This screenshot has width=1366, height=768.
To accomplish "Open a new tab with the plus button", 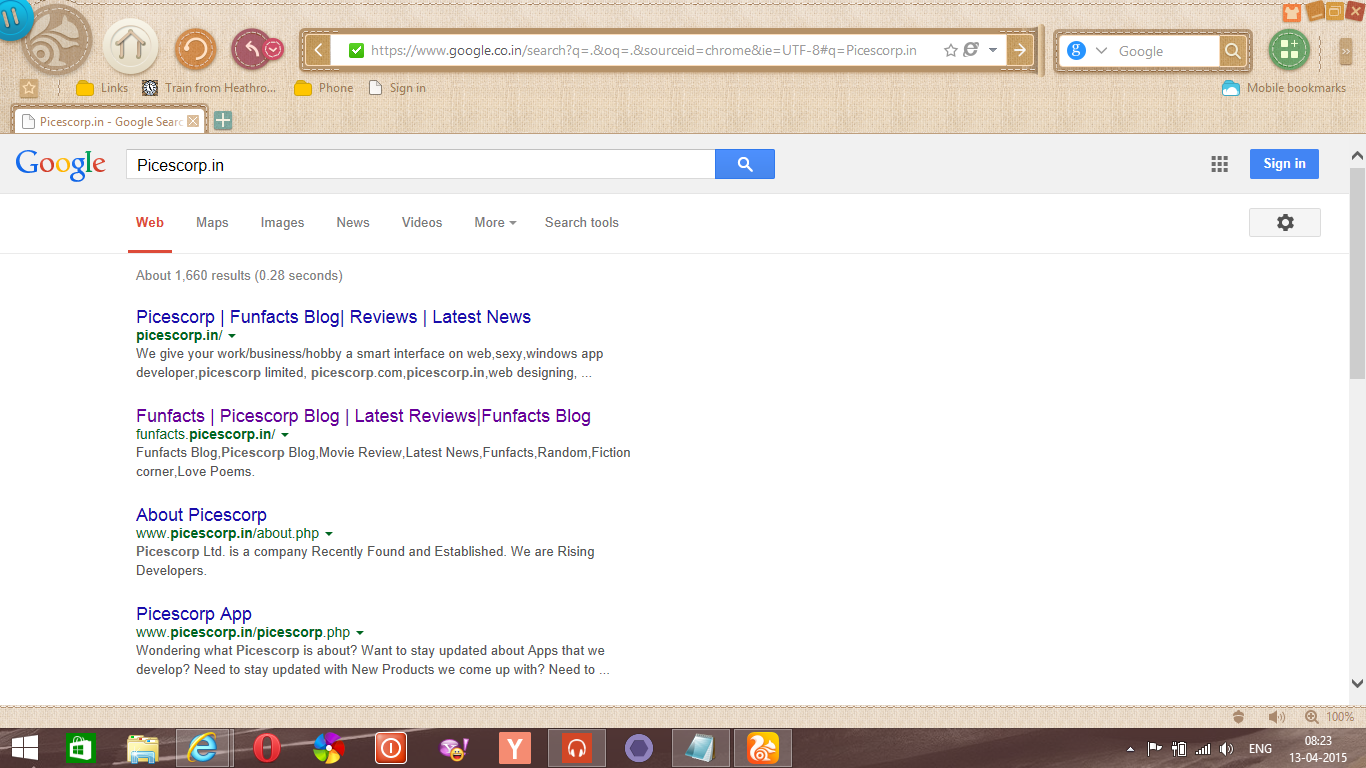I will (222, 121).
